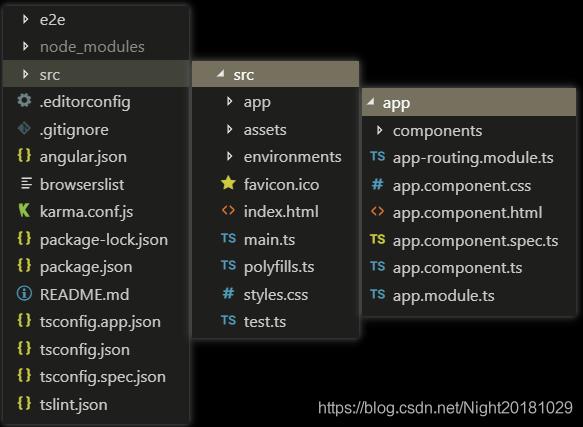583x427 pixels.
Task: Expand the e2e folder arrow
Action: click(x=25, y=19)
